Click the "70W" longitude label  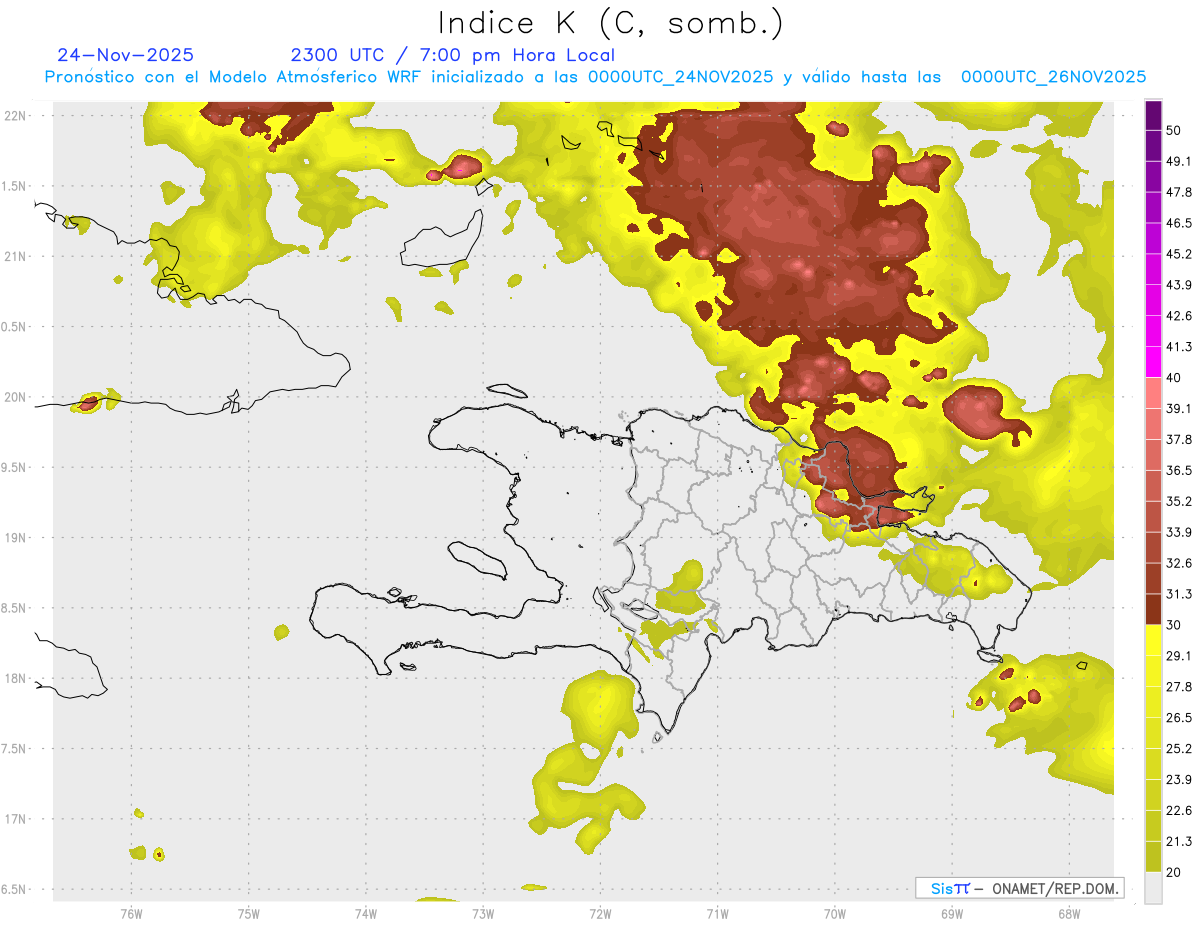tap(834, 914)
